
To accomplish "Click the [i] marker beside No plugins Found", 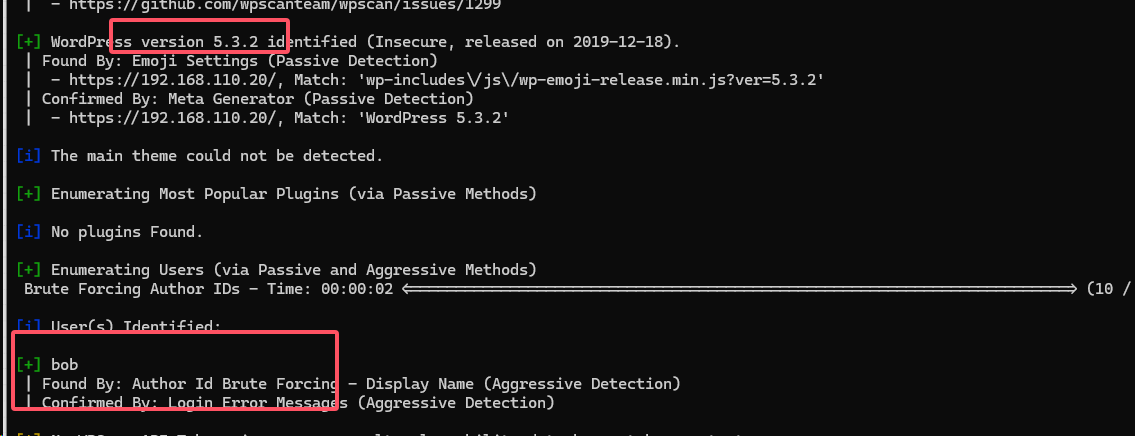I will coord(30,232).
